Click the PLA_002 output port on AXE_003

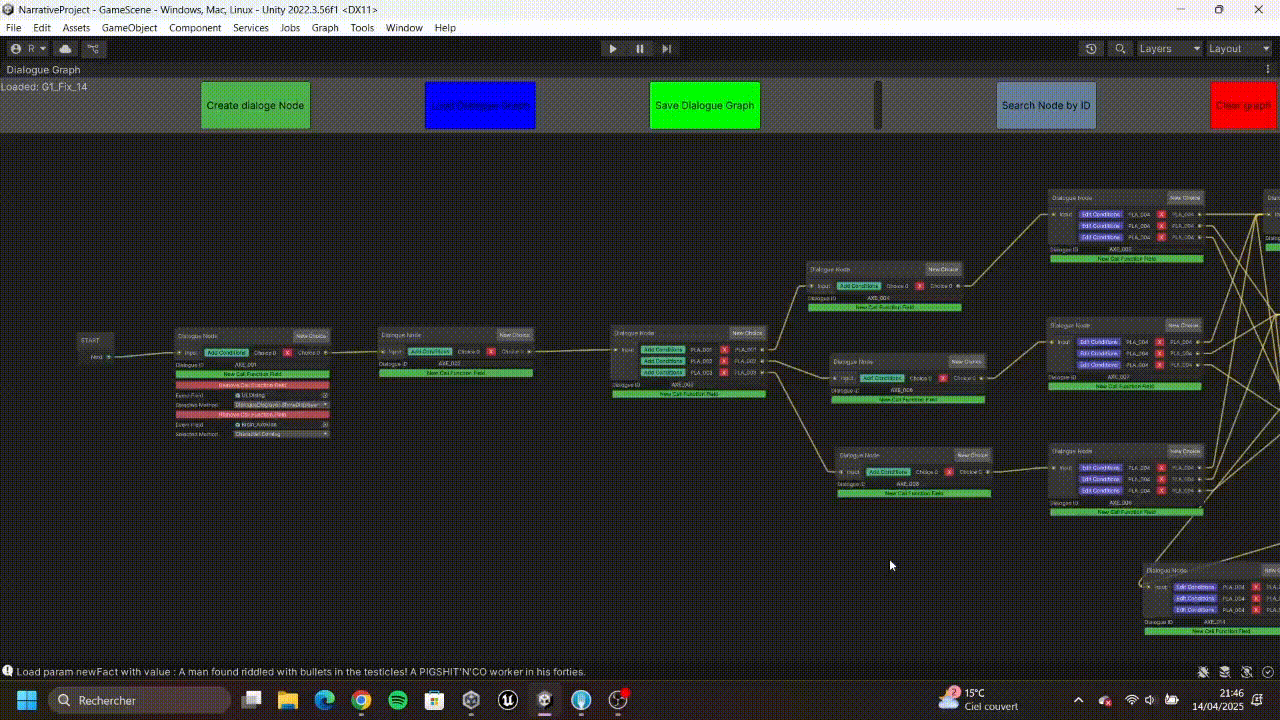click(762, 361)
